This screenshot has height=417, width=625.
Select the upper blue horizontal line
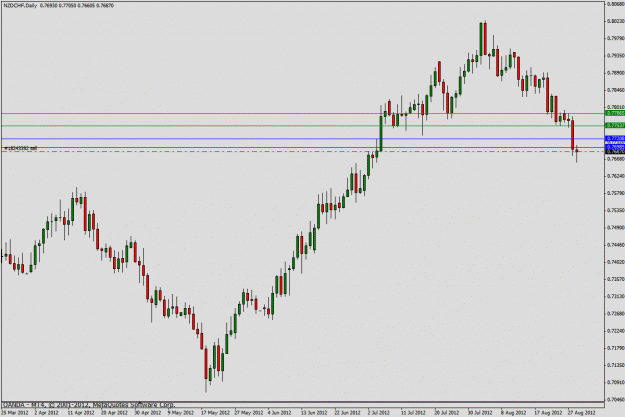click(303, 139)
